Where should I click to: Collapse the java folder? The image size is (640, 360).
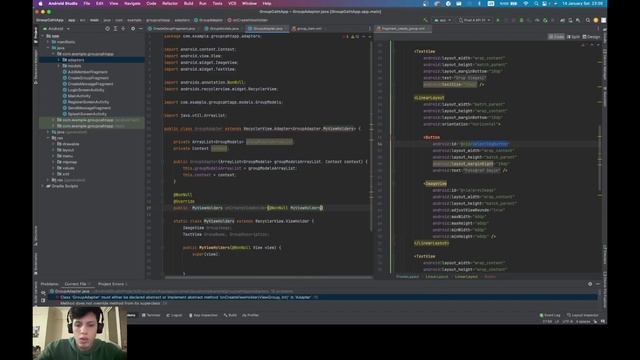[48, 48]
